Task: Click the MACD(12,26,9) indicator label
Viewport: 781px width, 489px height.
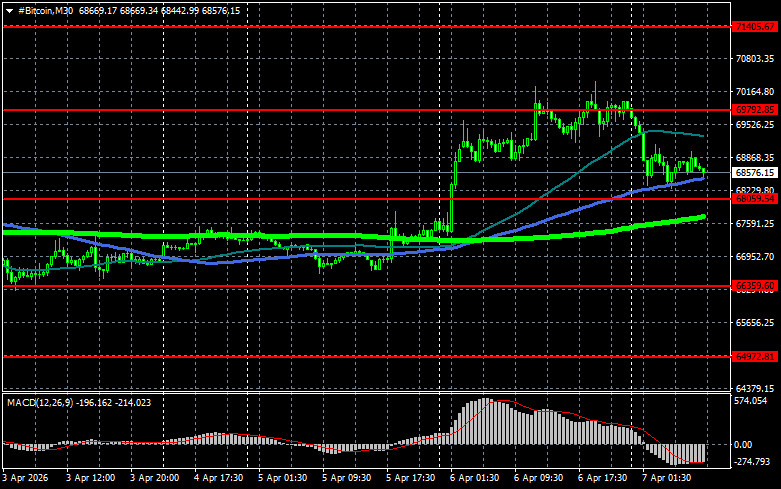Action: point(40,402)
